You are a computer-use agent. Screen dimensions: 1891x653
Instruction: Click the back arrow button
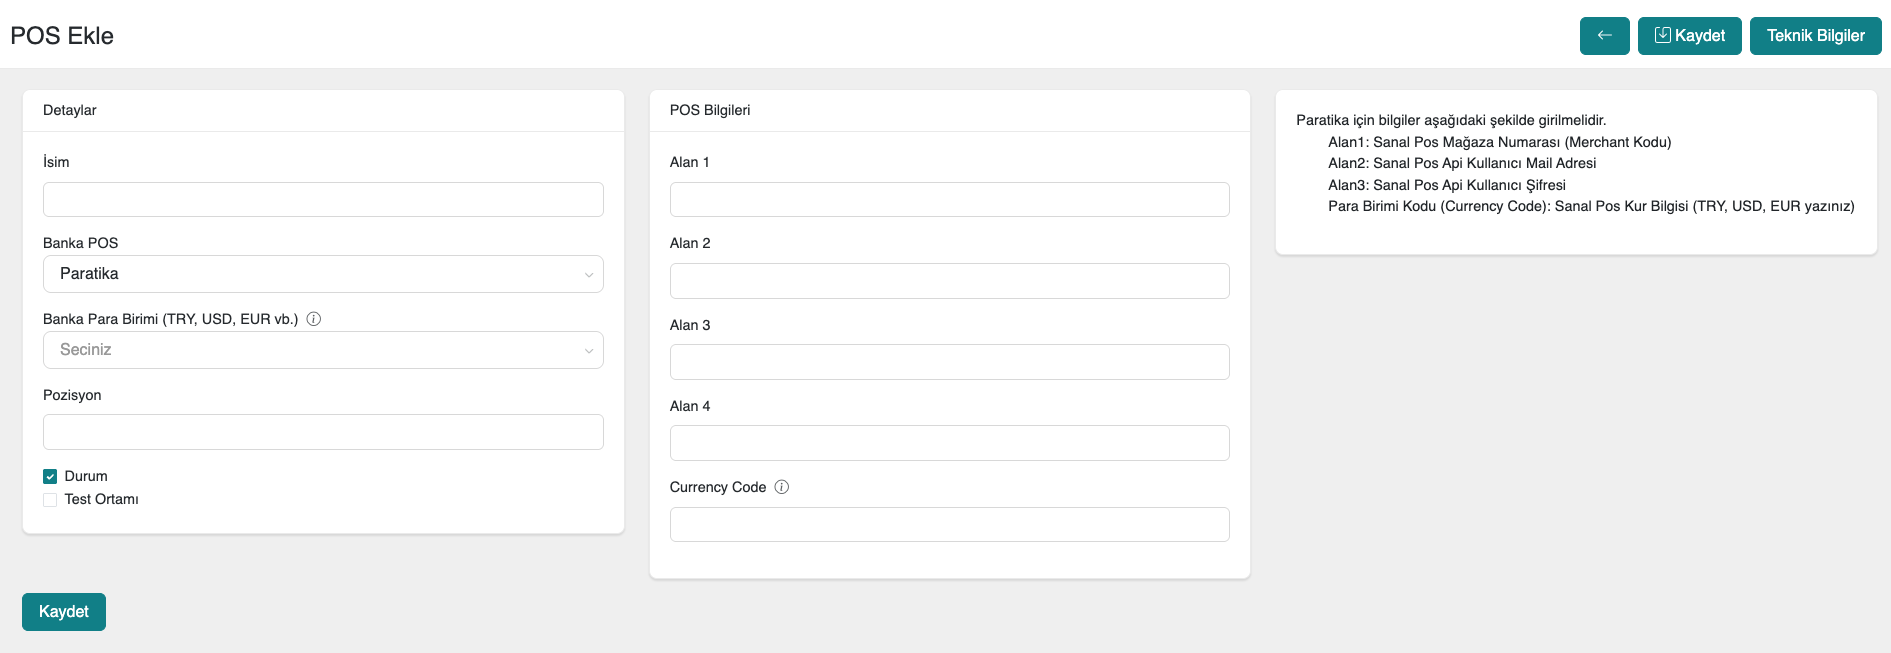1604,36
